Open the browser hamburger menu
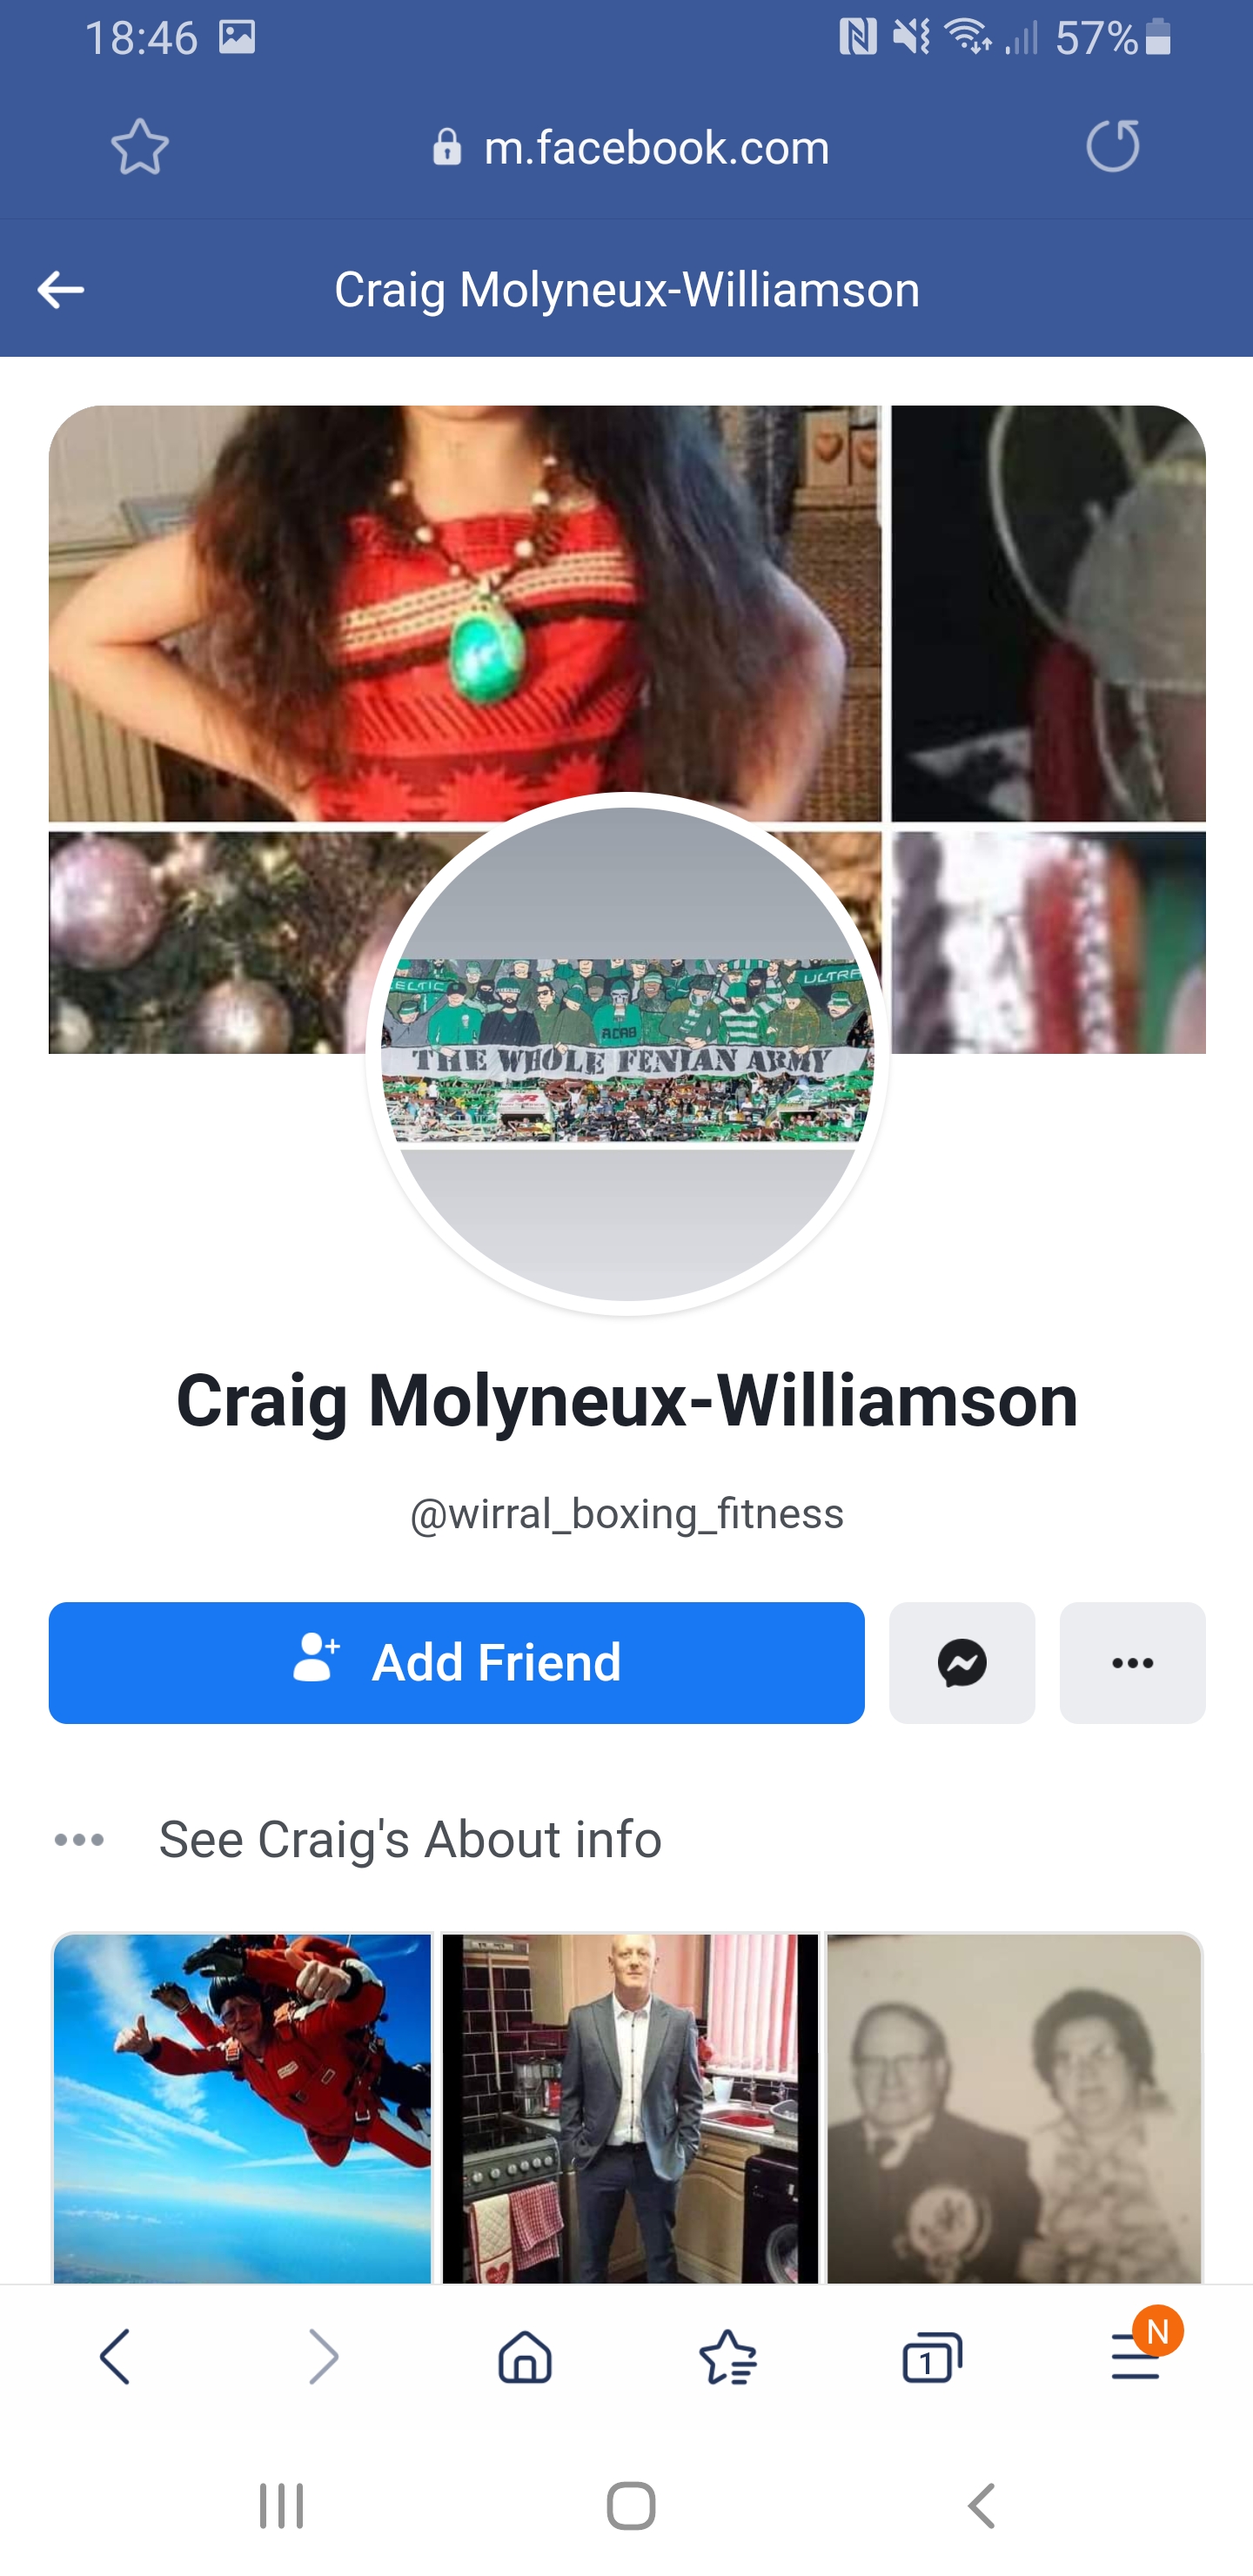 (1136, 2357)
